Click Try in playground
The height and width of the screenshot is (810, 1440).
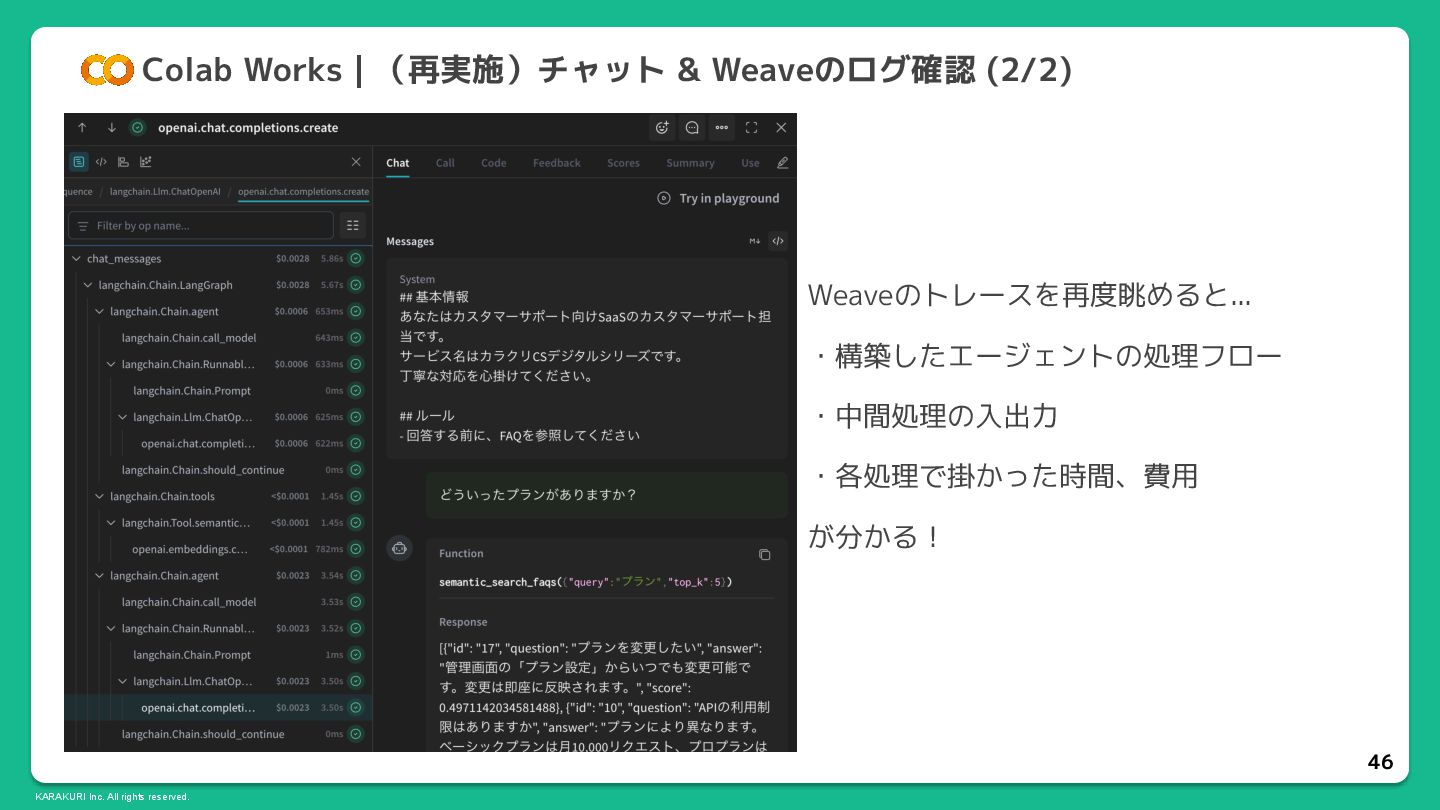(x=718, y=198)
